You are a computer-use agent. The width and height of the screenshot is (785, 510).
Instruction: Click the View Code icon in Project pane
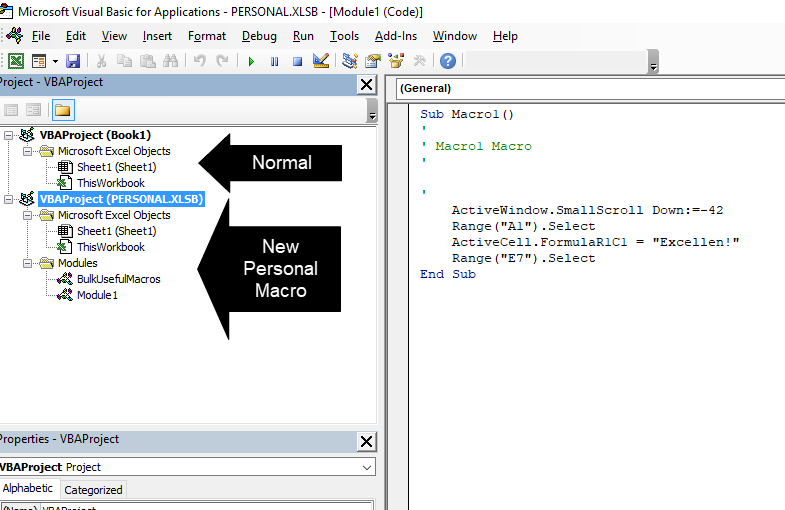point(11,110)
